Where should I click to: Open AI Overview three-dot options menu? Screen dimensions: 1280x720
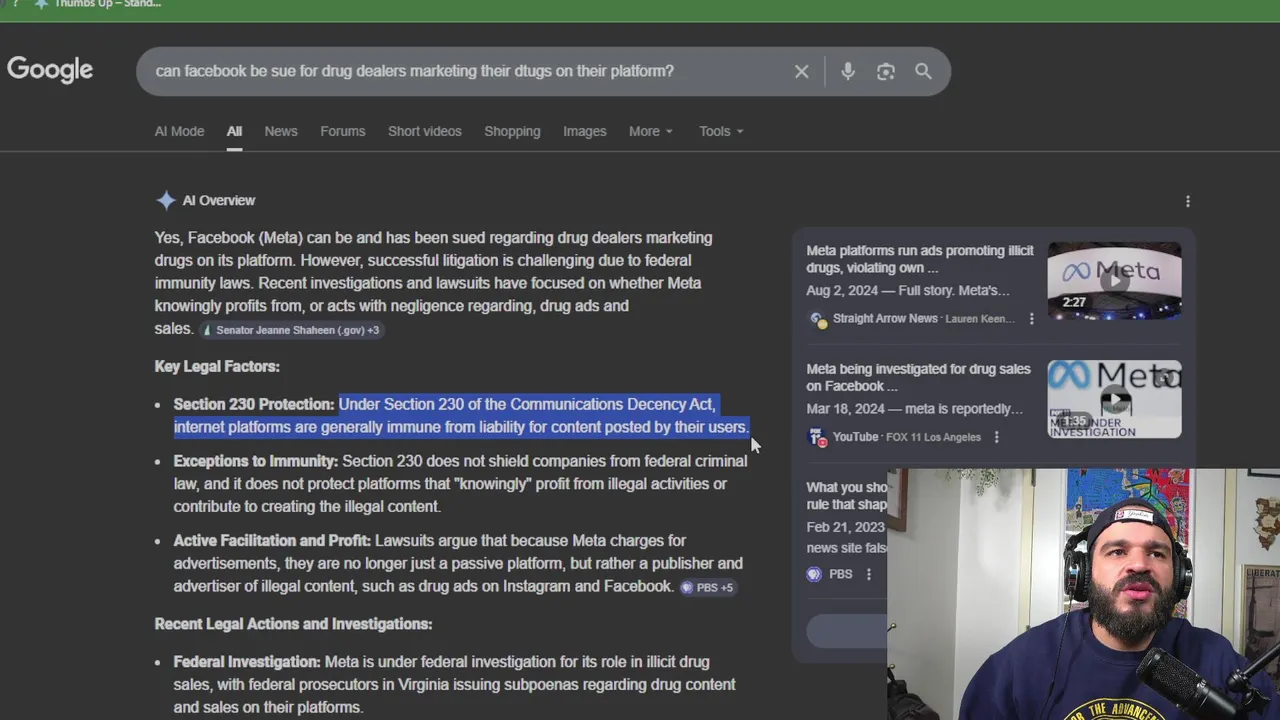[x=1187, y=201]
